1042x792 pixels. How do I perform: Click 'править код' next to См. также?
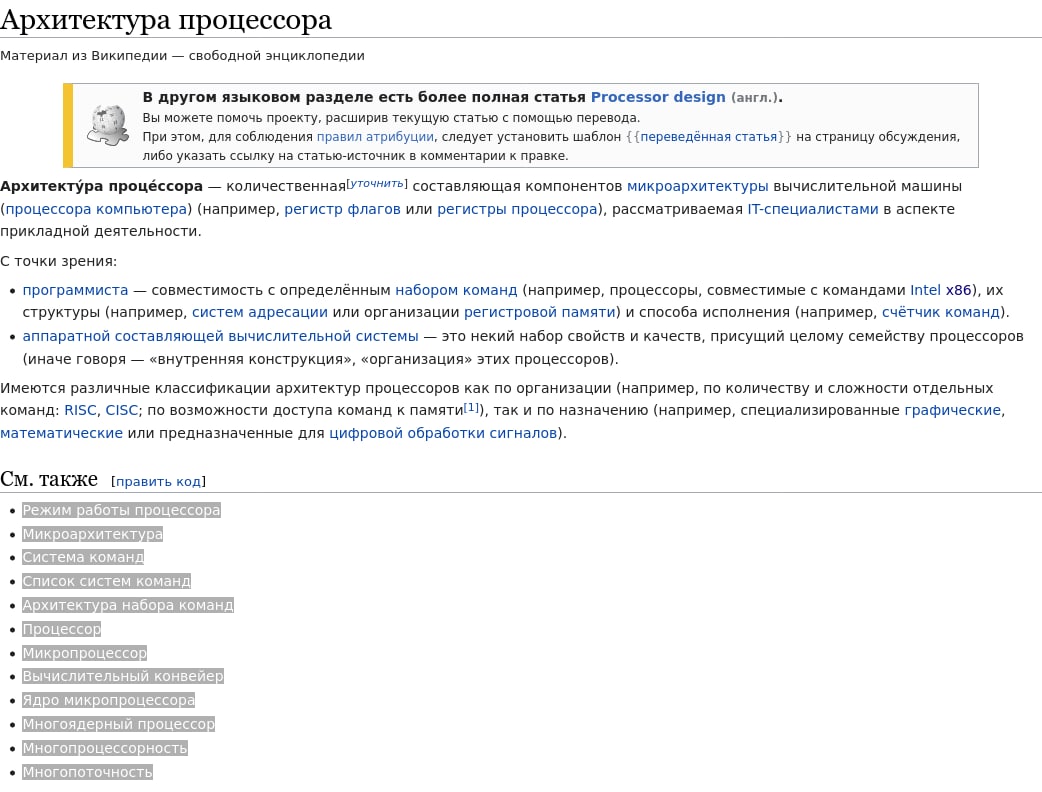click(x=158, y=482)
